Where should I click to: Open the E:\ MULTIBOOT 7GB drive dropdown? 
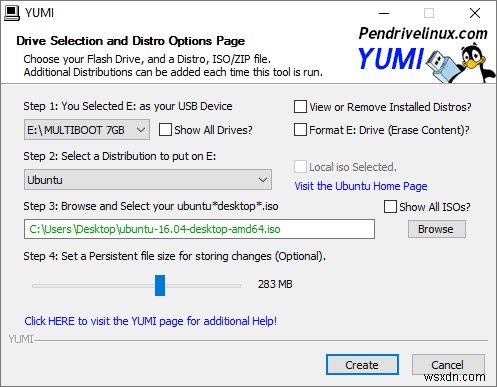(87, 130)
